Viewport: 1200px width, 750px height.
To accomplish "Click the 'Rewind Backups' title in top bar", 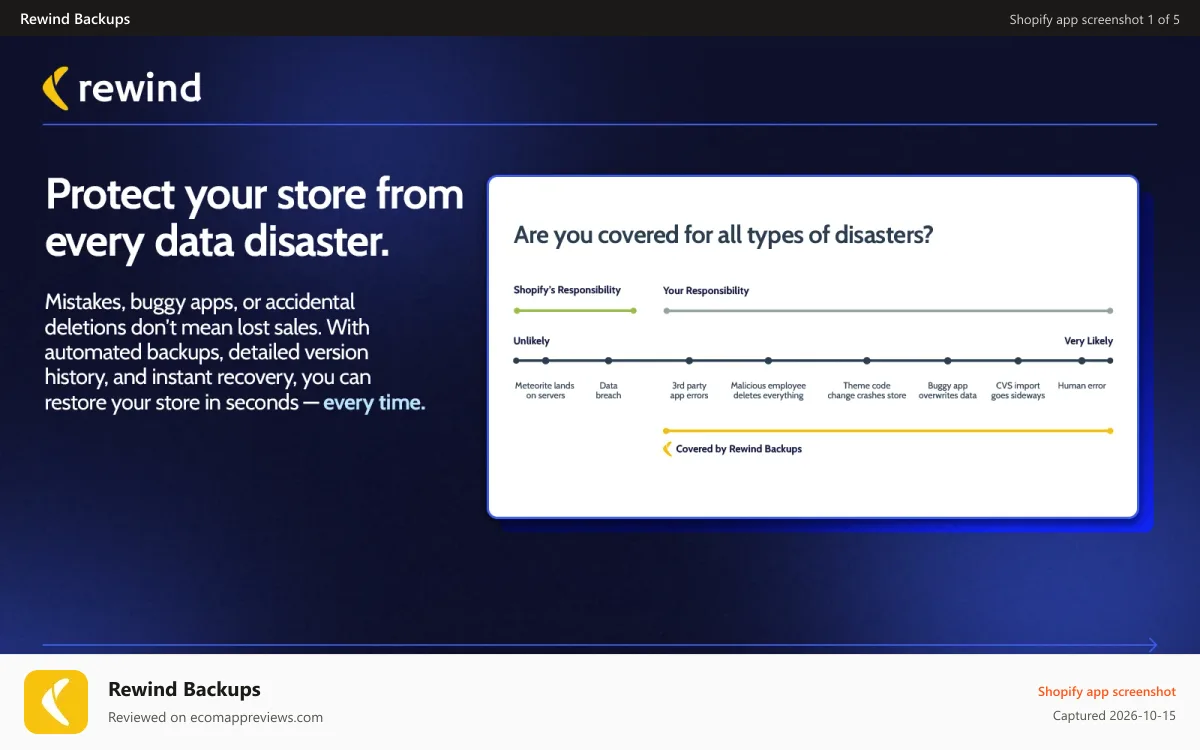I will click(x=75, y=19).
